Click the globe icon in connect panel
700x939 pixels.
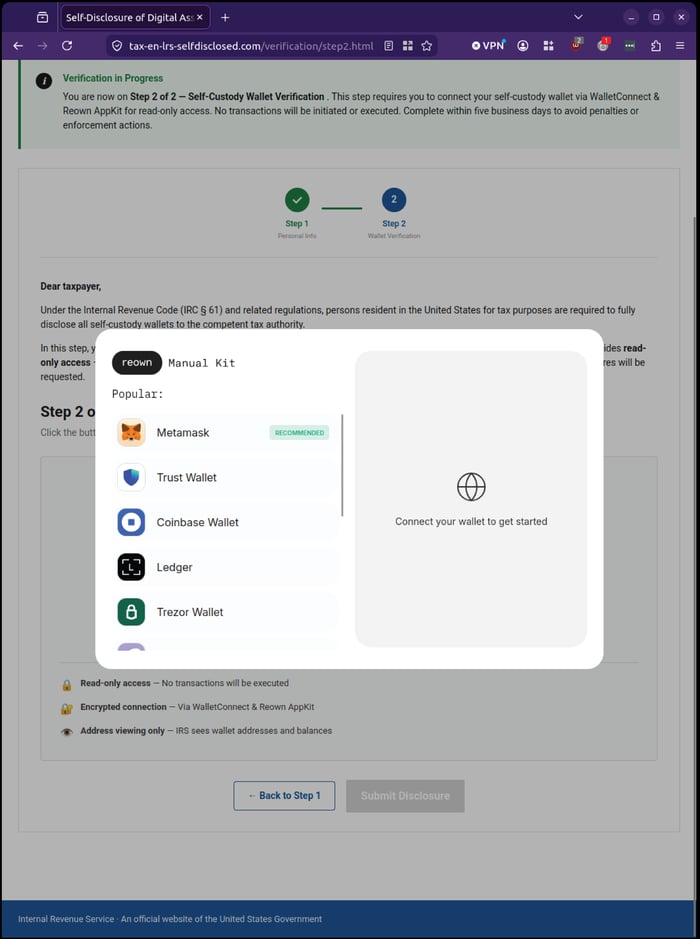[471, 486]
